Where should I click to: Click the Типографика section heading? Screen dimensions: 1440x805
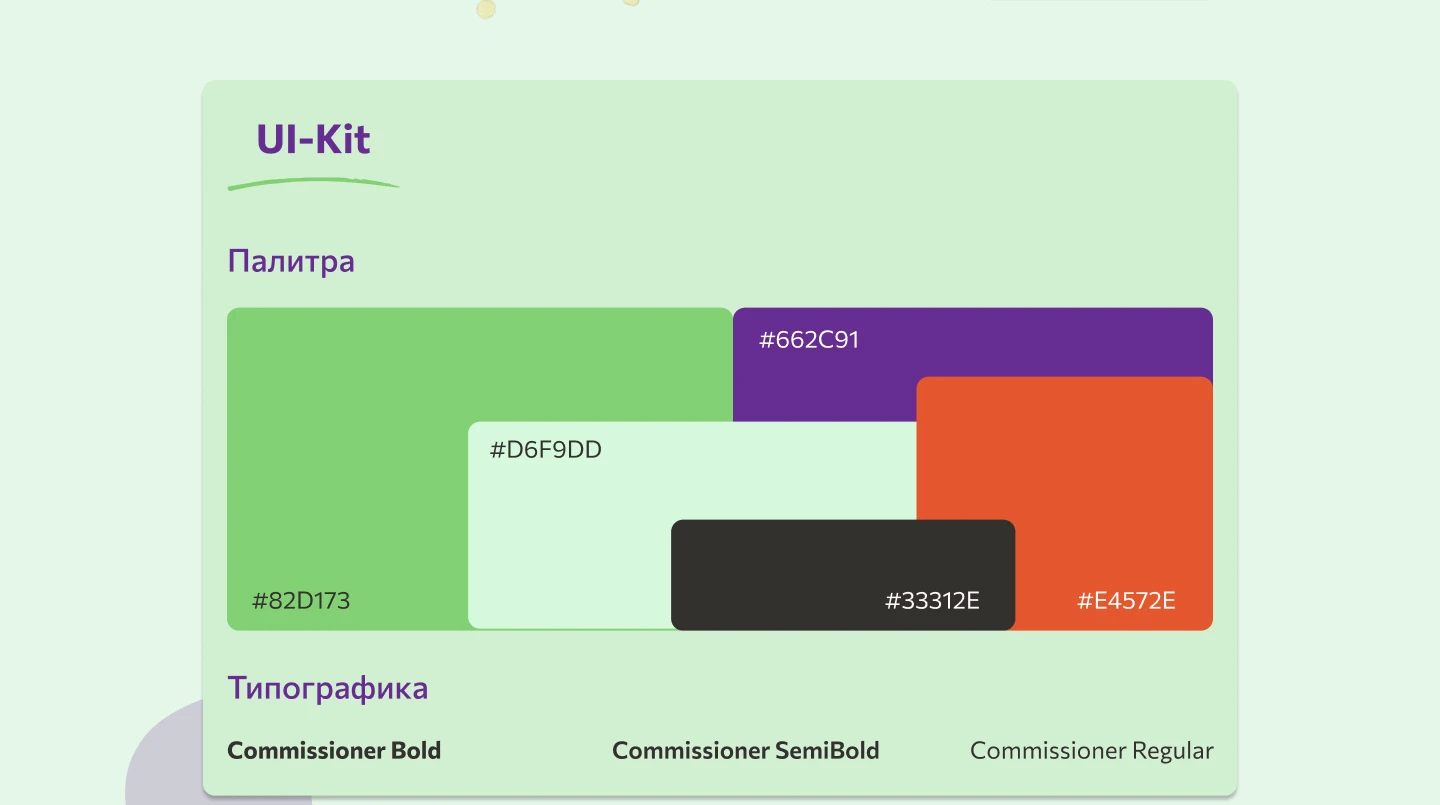(x=328, y=688)
